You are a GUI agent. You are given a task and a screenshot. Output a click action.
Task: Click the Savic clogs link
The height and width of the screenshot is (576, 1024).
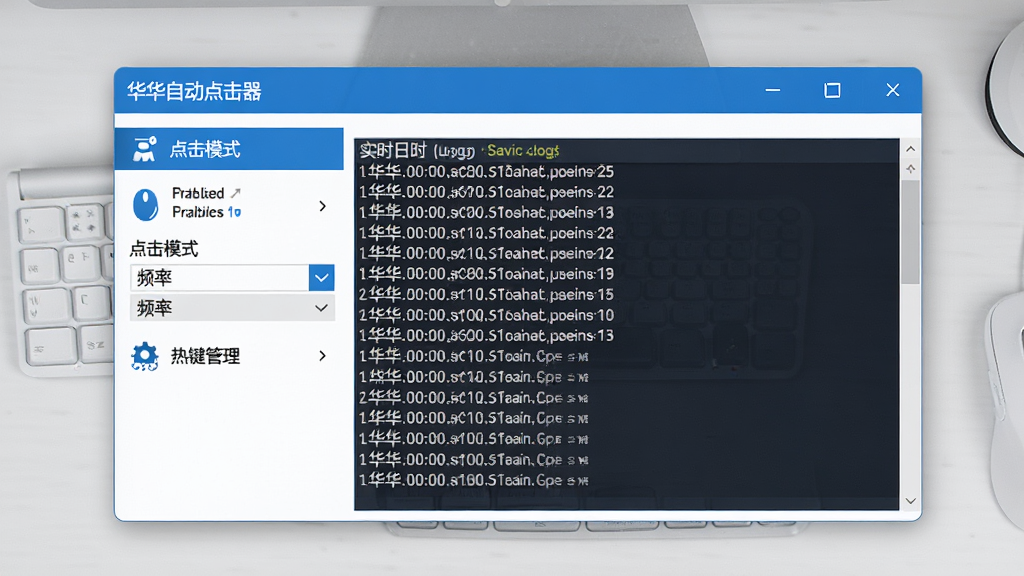click(x=523, y=151)
